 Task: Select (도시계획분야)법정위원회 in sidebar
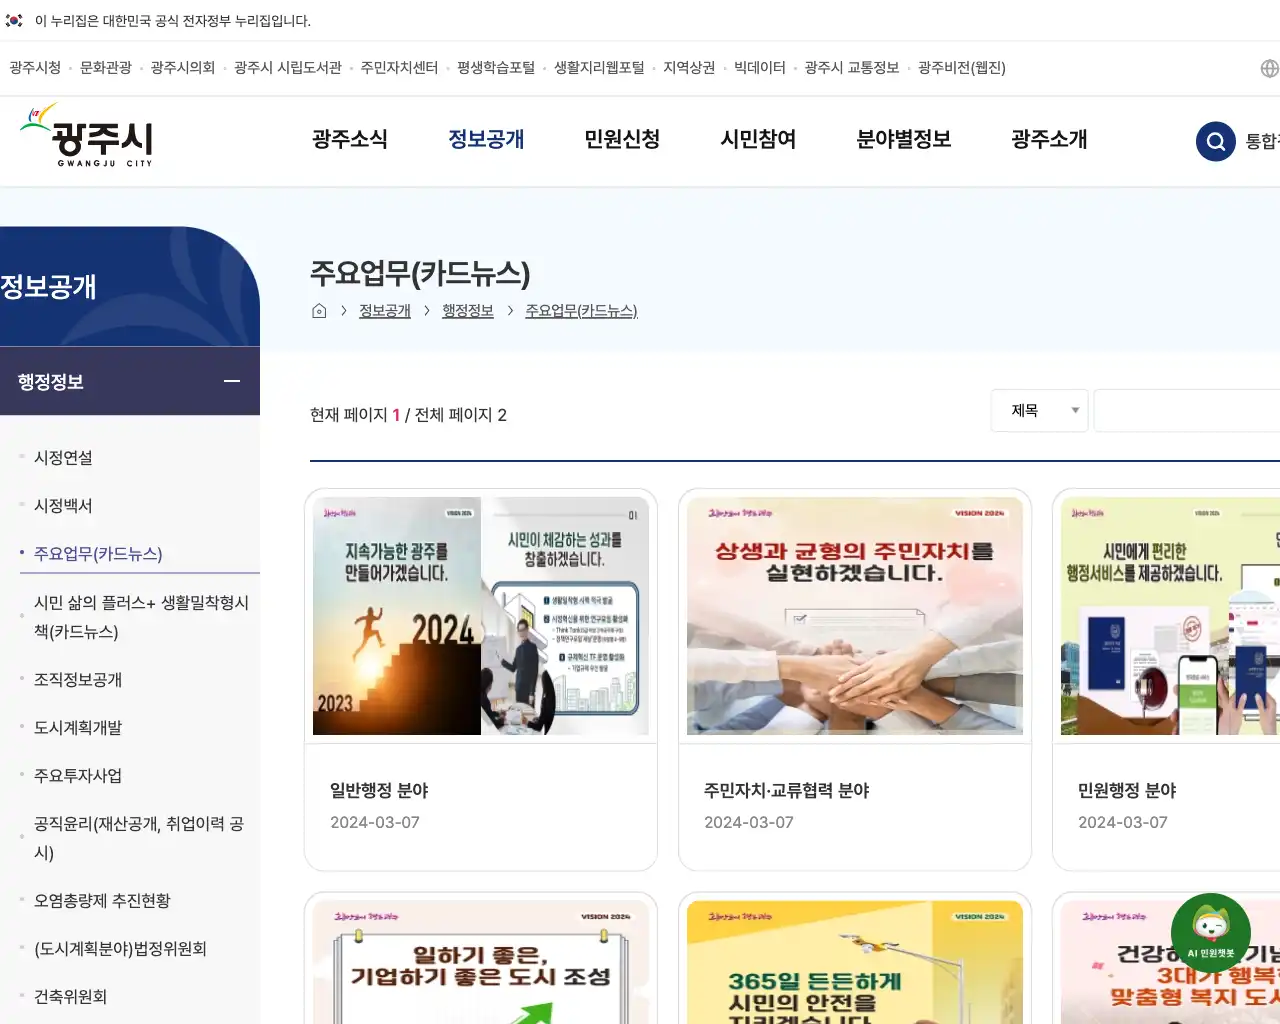120,948
